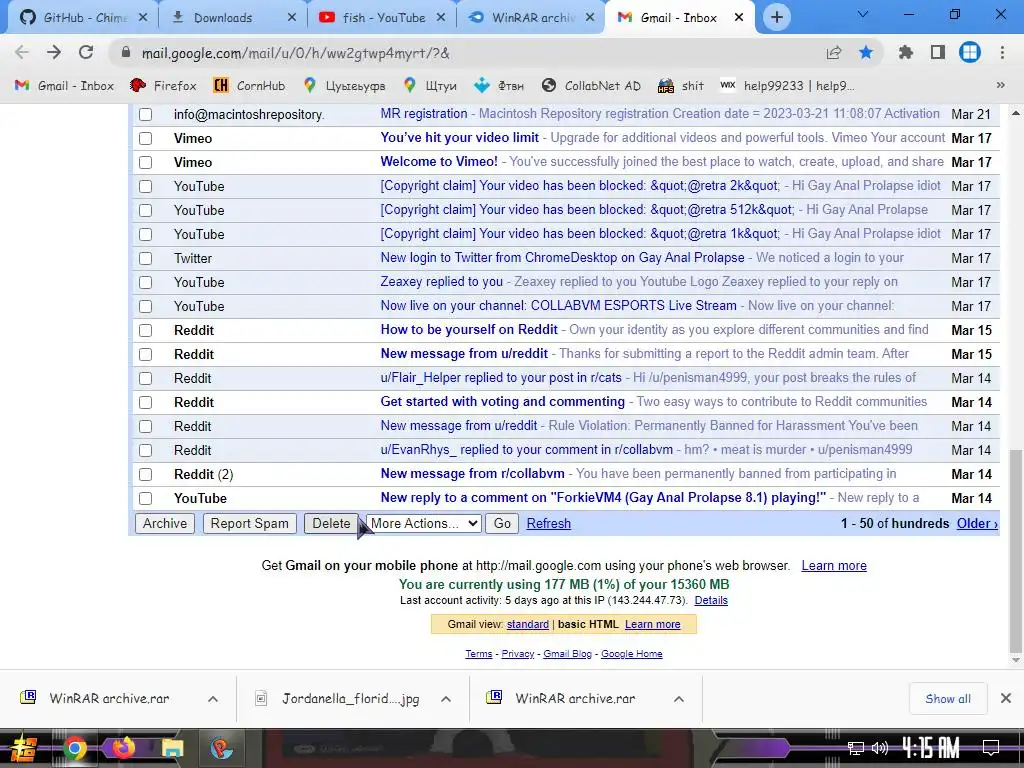The height and width of the screenshot is (768, 1024).
Task: Switch to the Downloads tab
Action: click(222, 18)
